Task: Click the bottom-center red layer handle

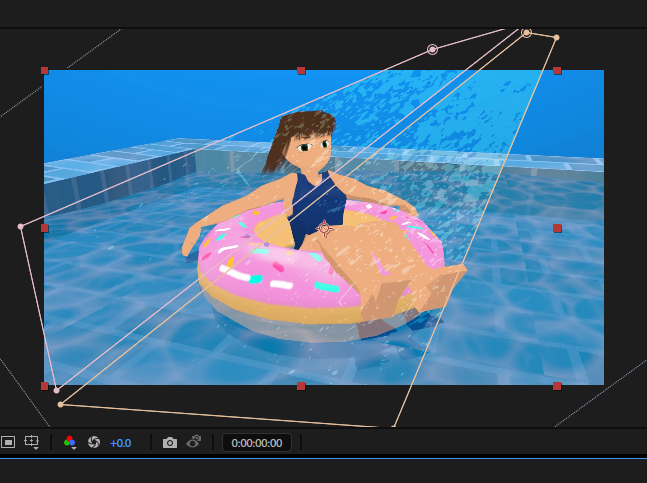Action: click(x=301, y=386)
